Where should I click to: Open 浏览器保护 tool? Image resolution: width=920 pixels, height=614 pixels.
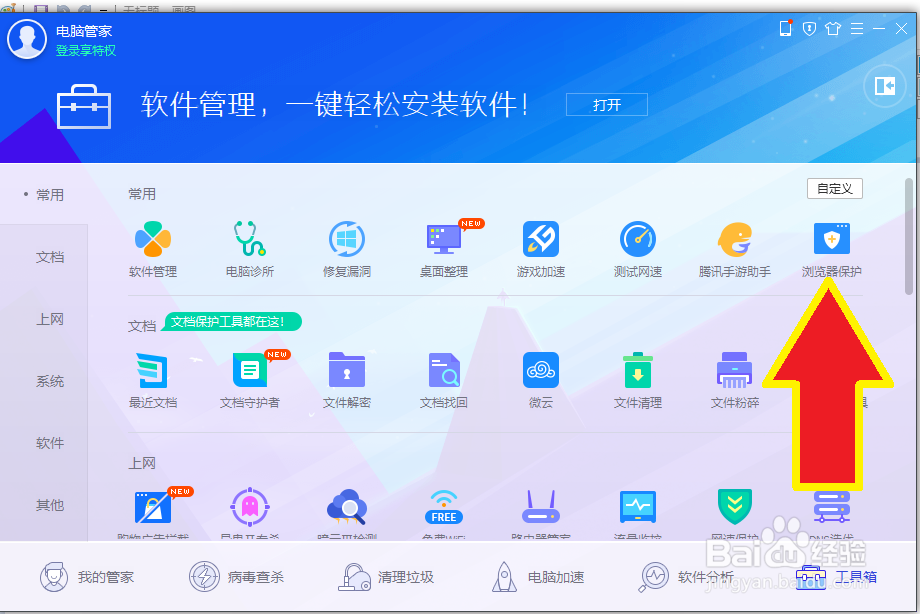point(831,248)
